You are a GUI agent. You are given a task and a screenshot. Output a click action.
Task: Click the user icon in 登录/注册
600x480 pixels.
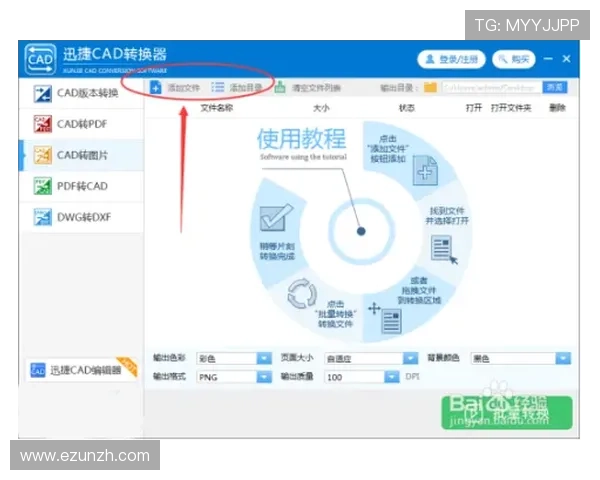click(x=430, y=59)
